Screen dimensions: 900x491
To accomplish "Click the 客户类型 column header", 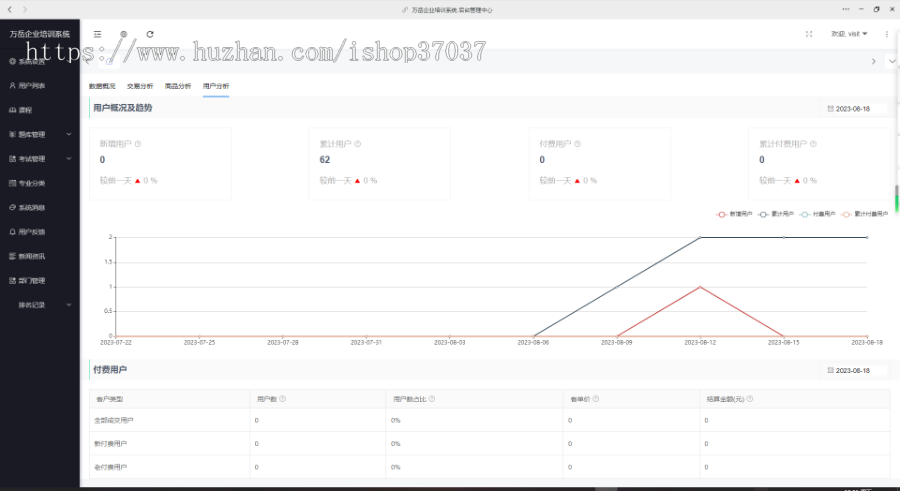I will 110,399.
